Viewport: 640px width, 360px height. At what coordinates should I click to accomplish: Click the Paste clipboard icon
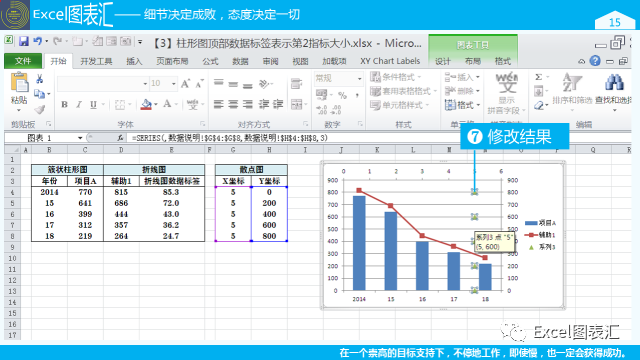coord(19,83)
